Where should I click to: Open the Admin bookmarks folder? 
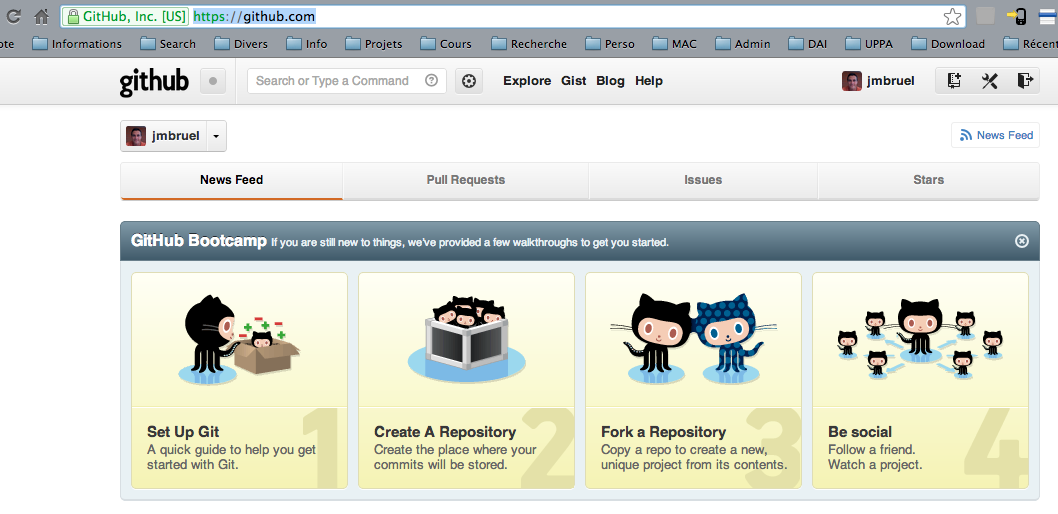point(743,44)
